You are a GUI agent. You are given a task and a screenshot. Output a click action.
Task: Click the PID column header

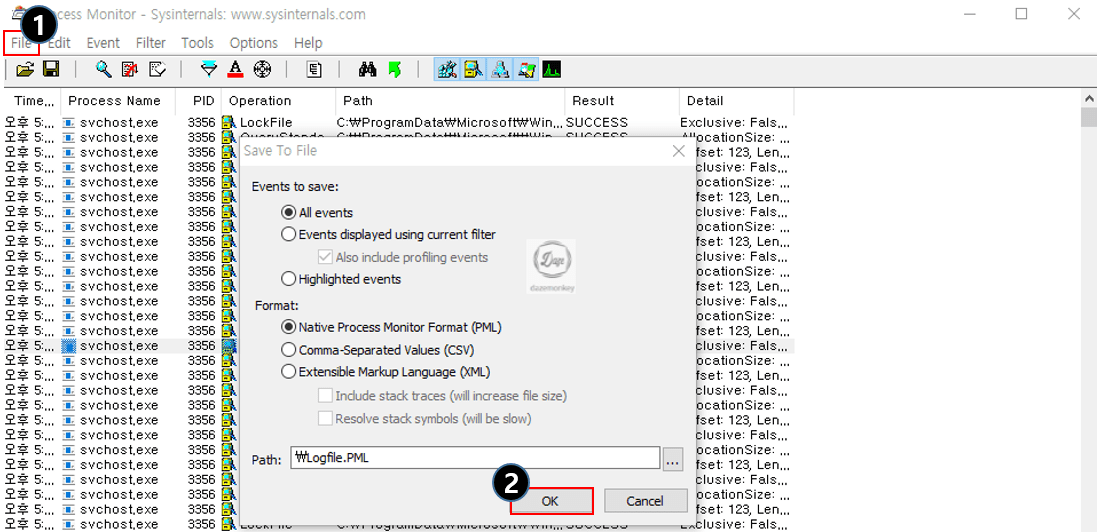(x=198, y=101)
